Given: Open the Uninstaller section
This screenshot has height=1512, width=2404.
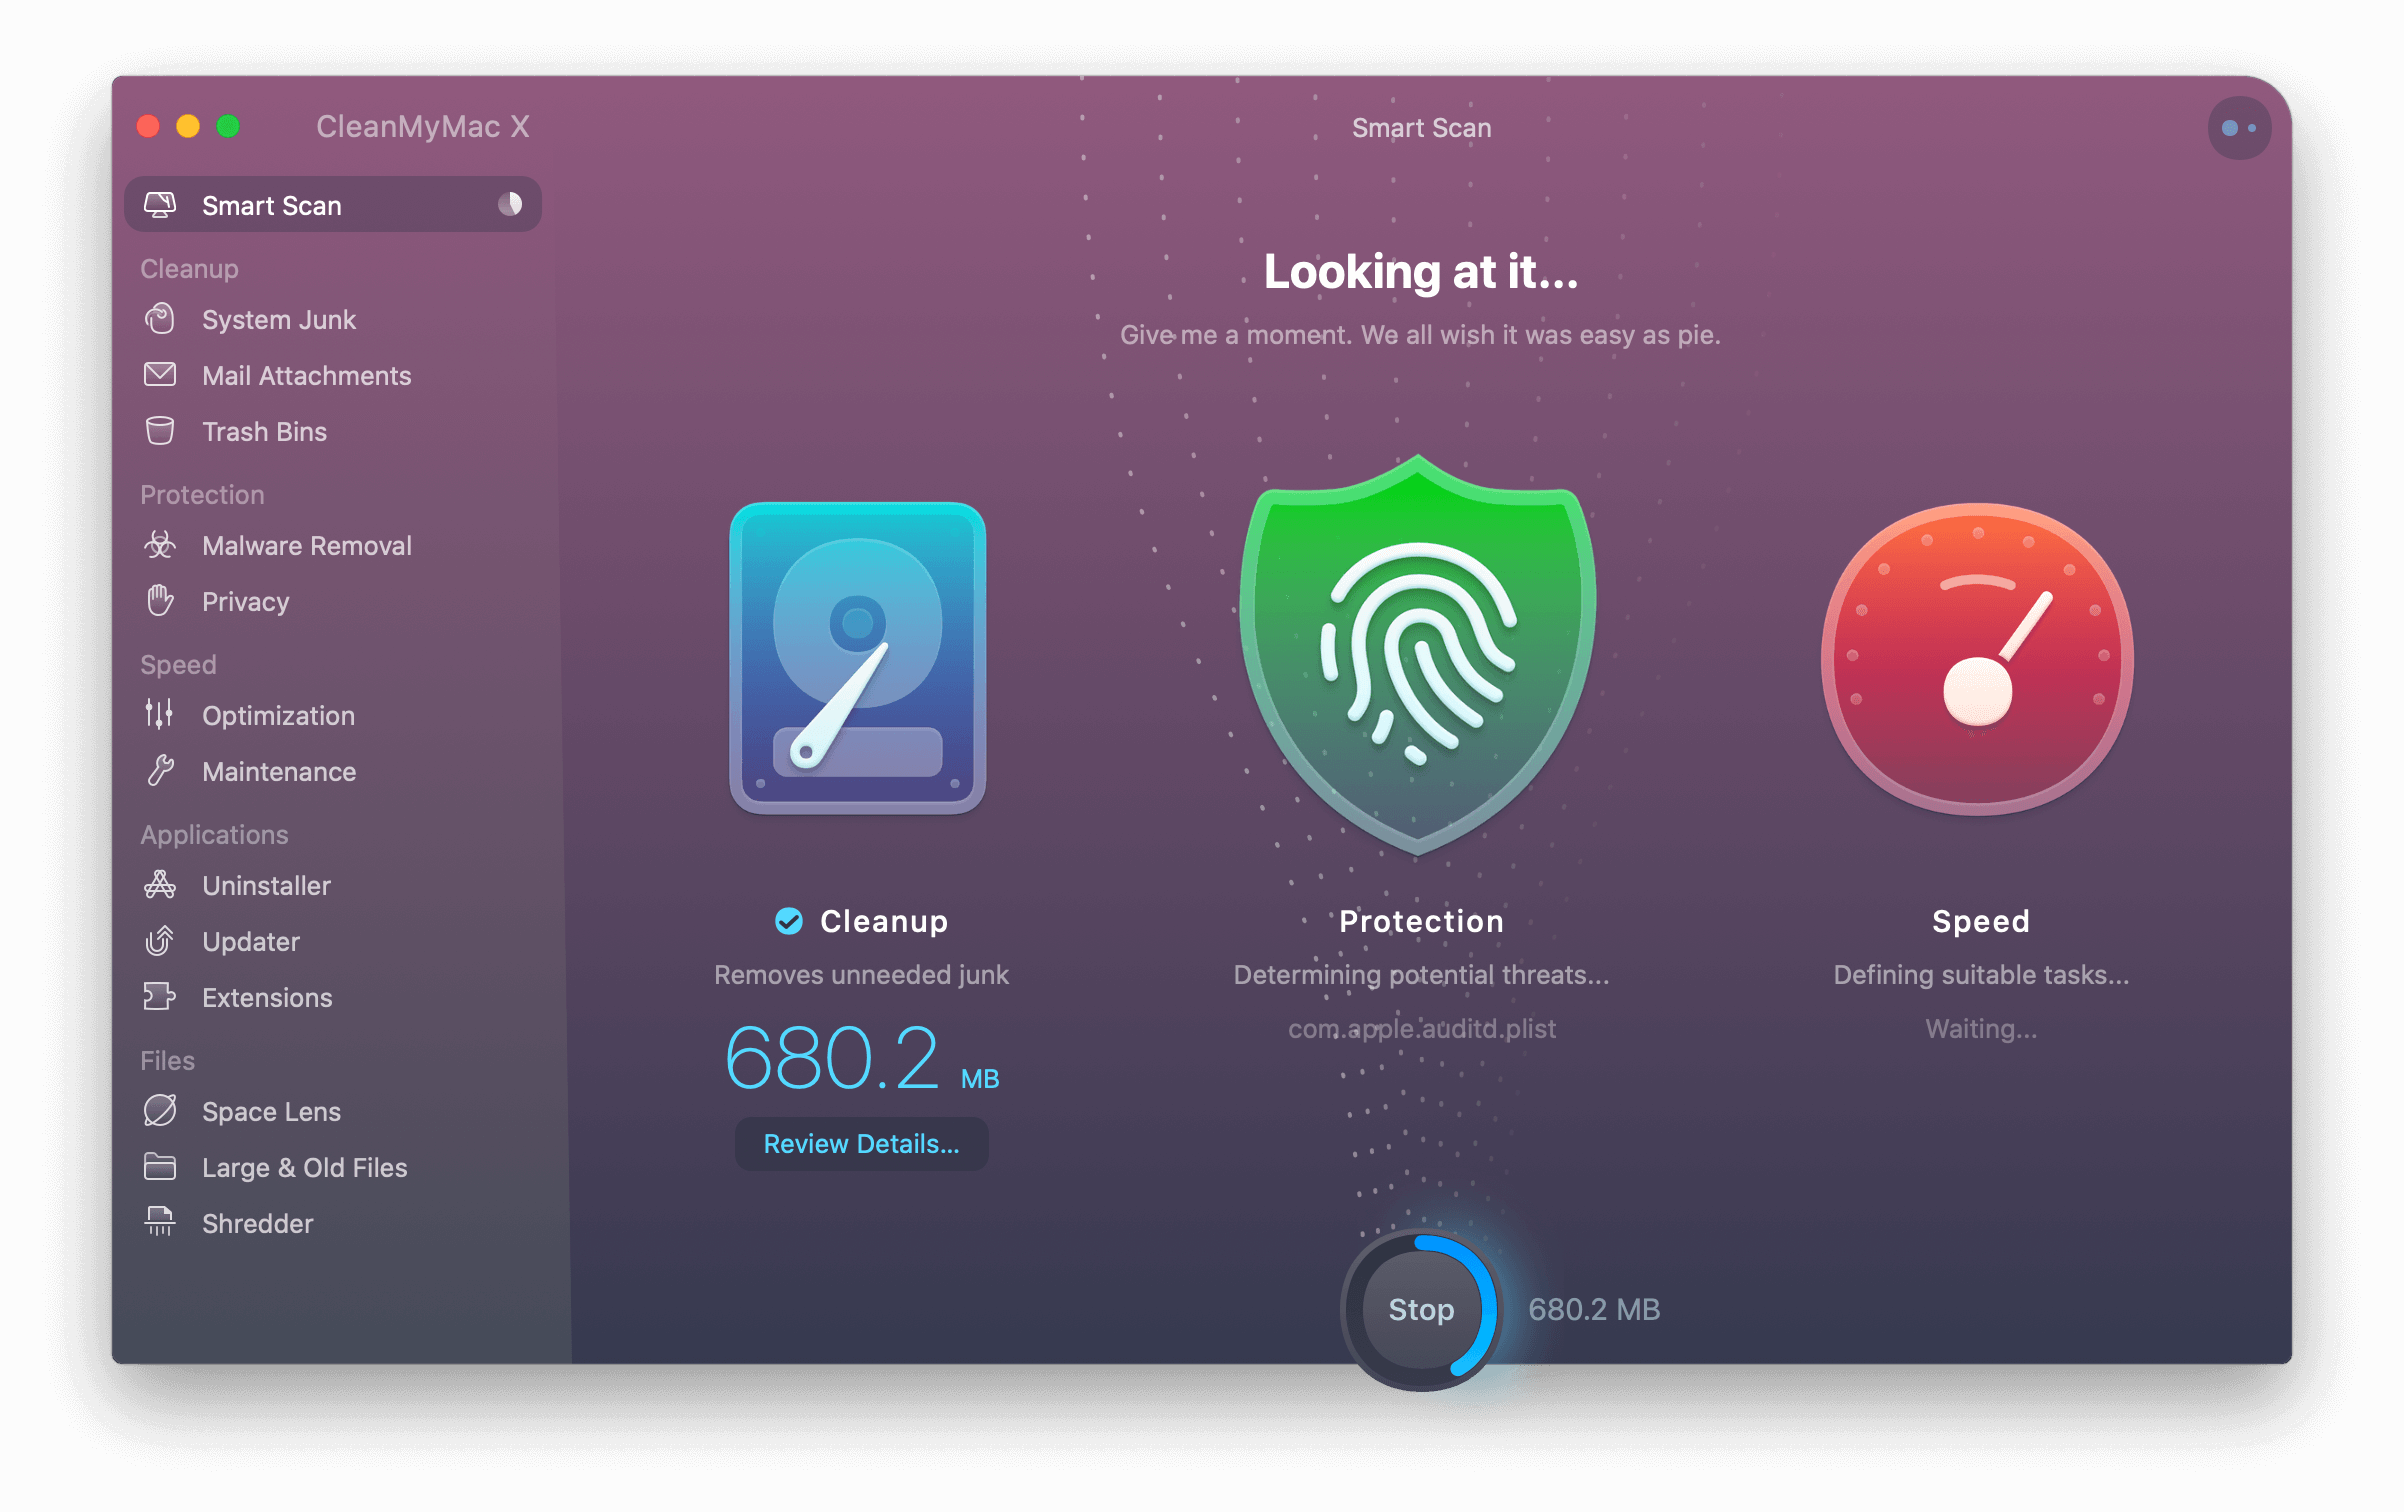Looking at the screenshot, I should point(266,886).
